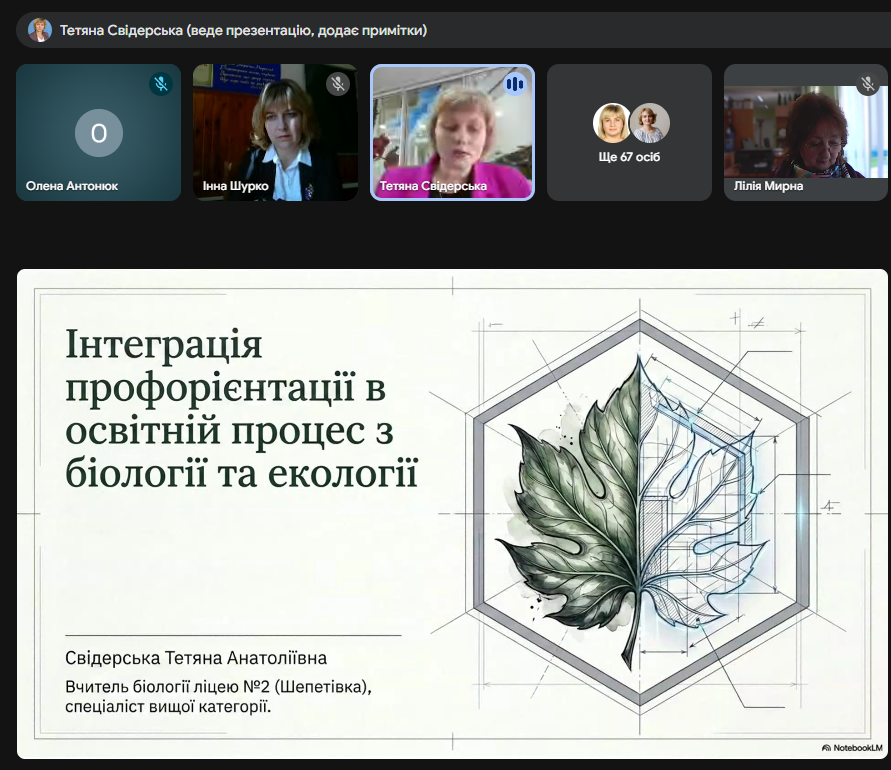This screenshot has height=770, width=891.
Task: Click muted microphone icon on Лілія Мирна tile
Action: [x=868, y=84]
